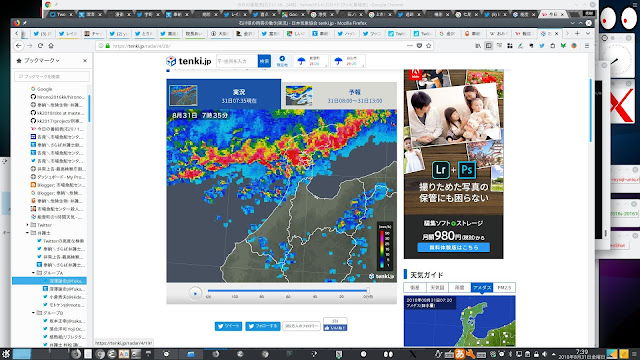This screenshot has width=640, height=360.
Task: Open the Firefox home page icon
Action: [51, 46]
